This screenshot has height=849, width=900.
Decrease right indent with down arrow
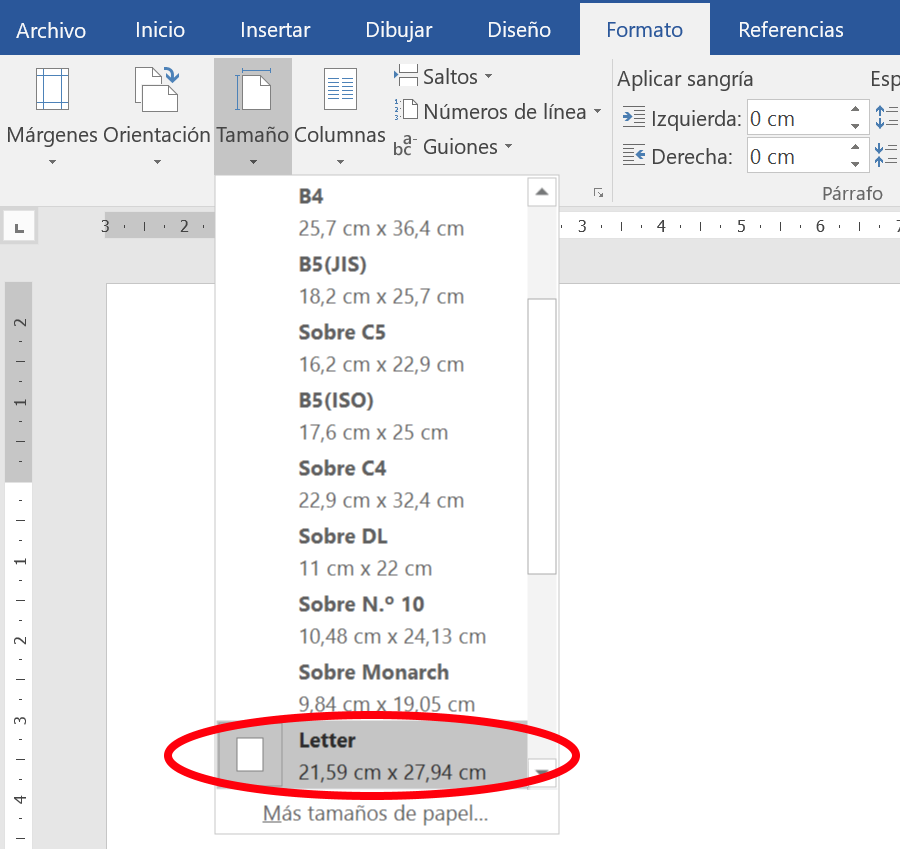pos(855,163)
